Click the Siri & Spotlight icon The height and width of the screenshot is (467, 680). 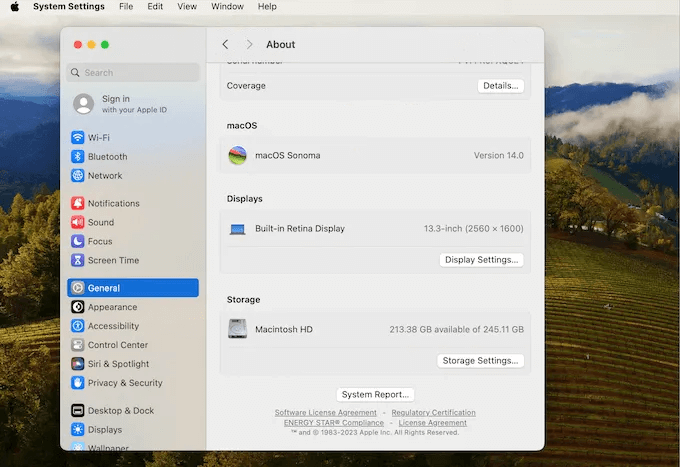78,364
